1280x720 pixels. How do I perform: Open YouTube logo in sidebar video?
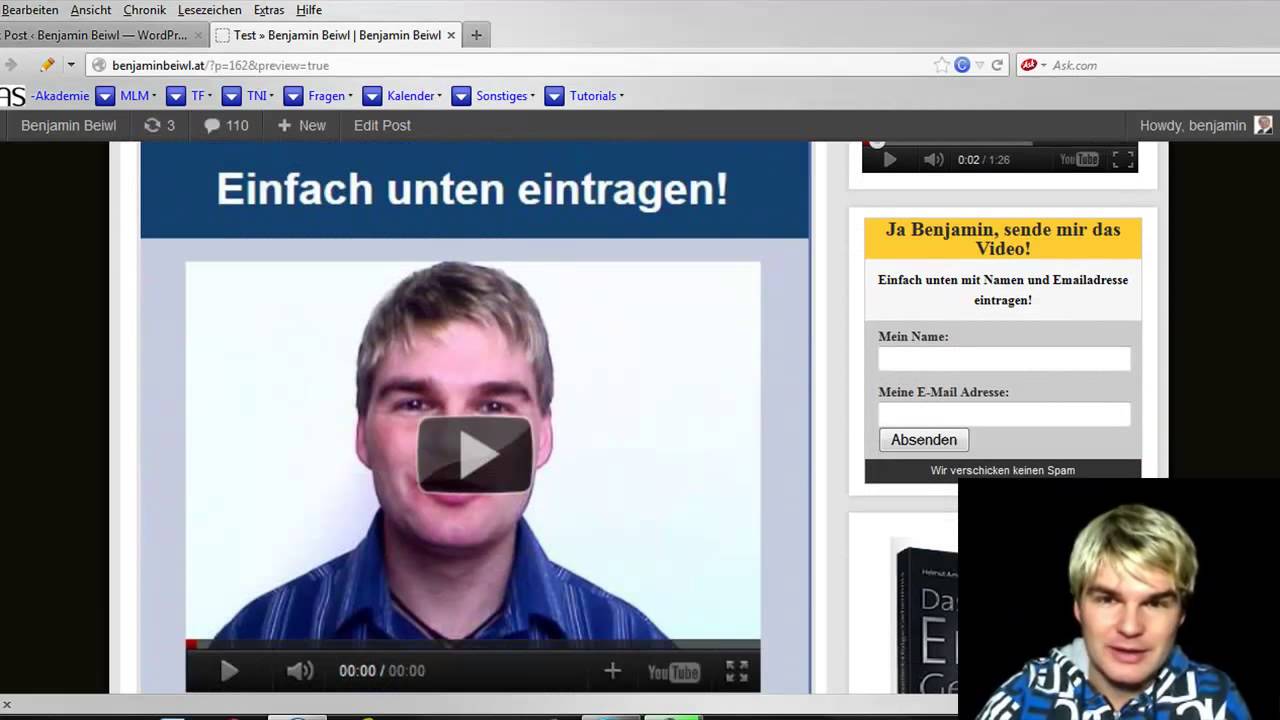click(x=1079, y=159)
